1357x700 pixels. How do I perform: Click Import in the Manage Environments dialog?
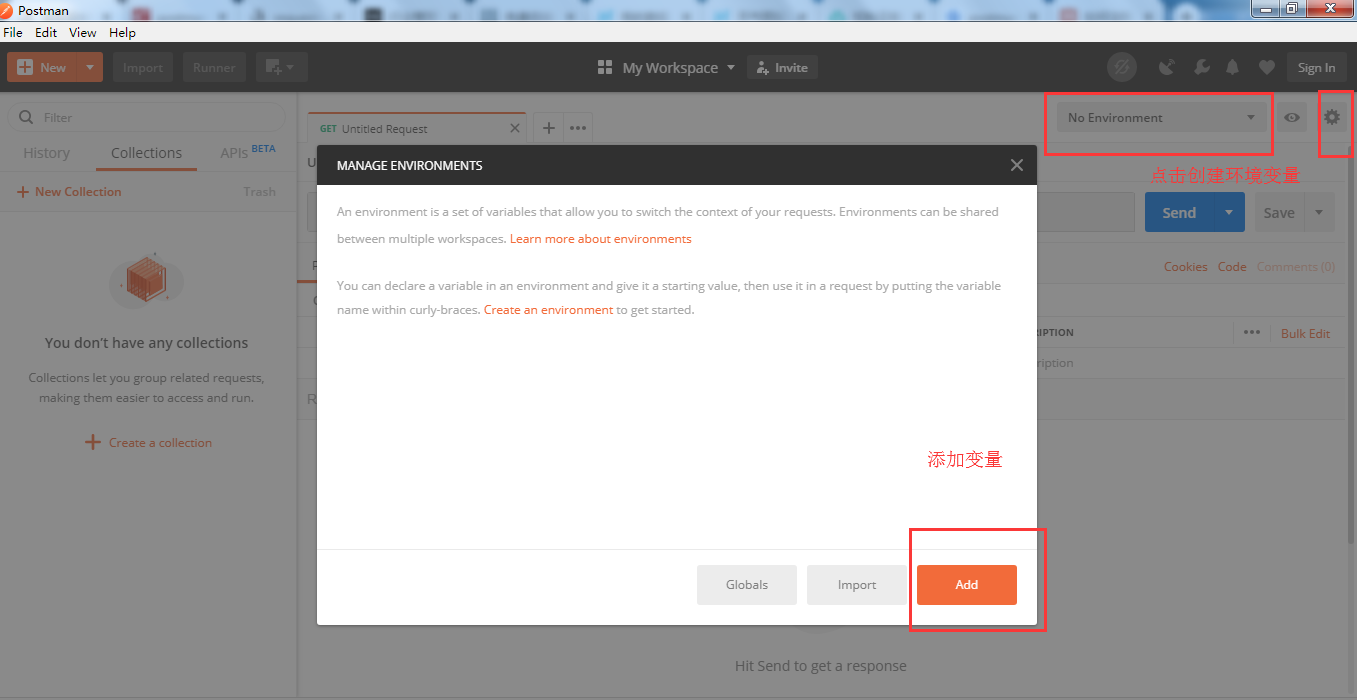857,585
